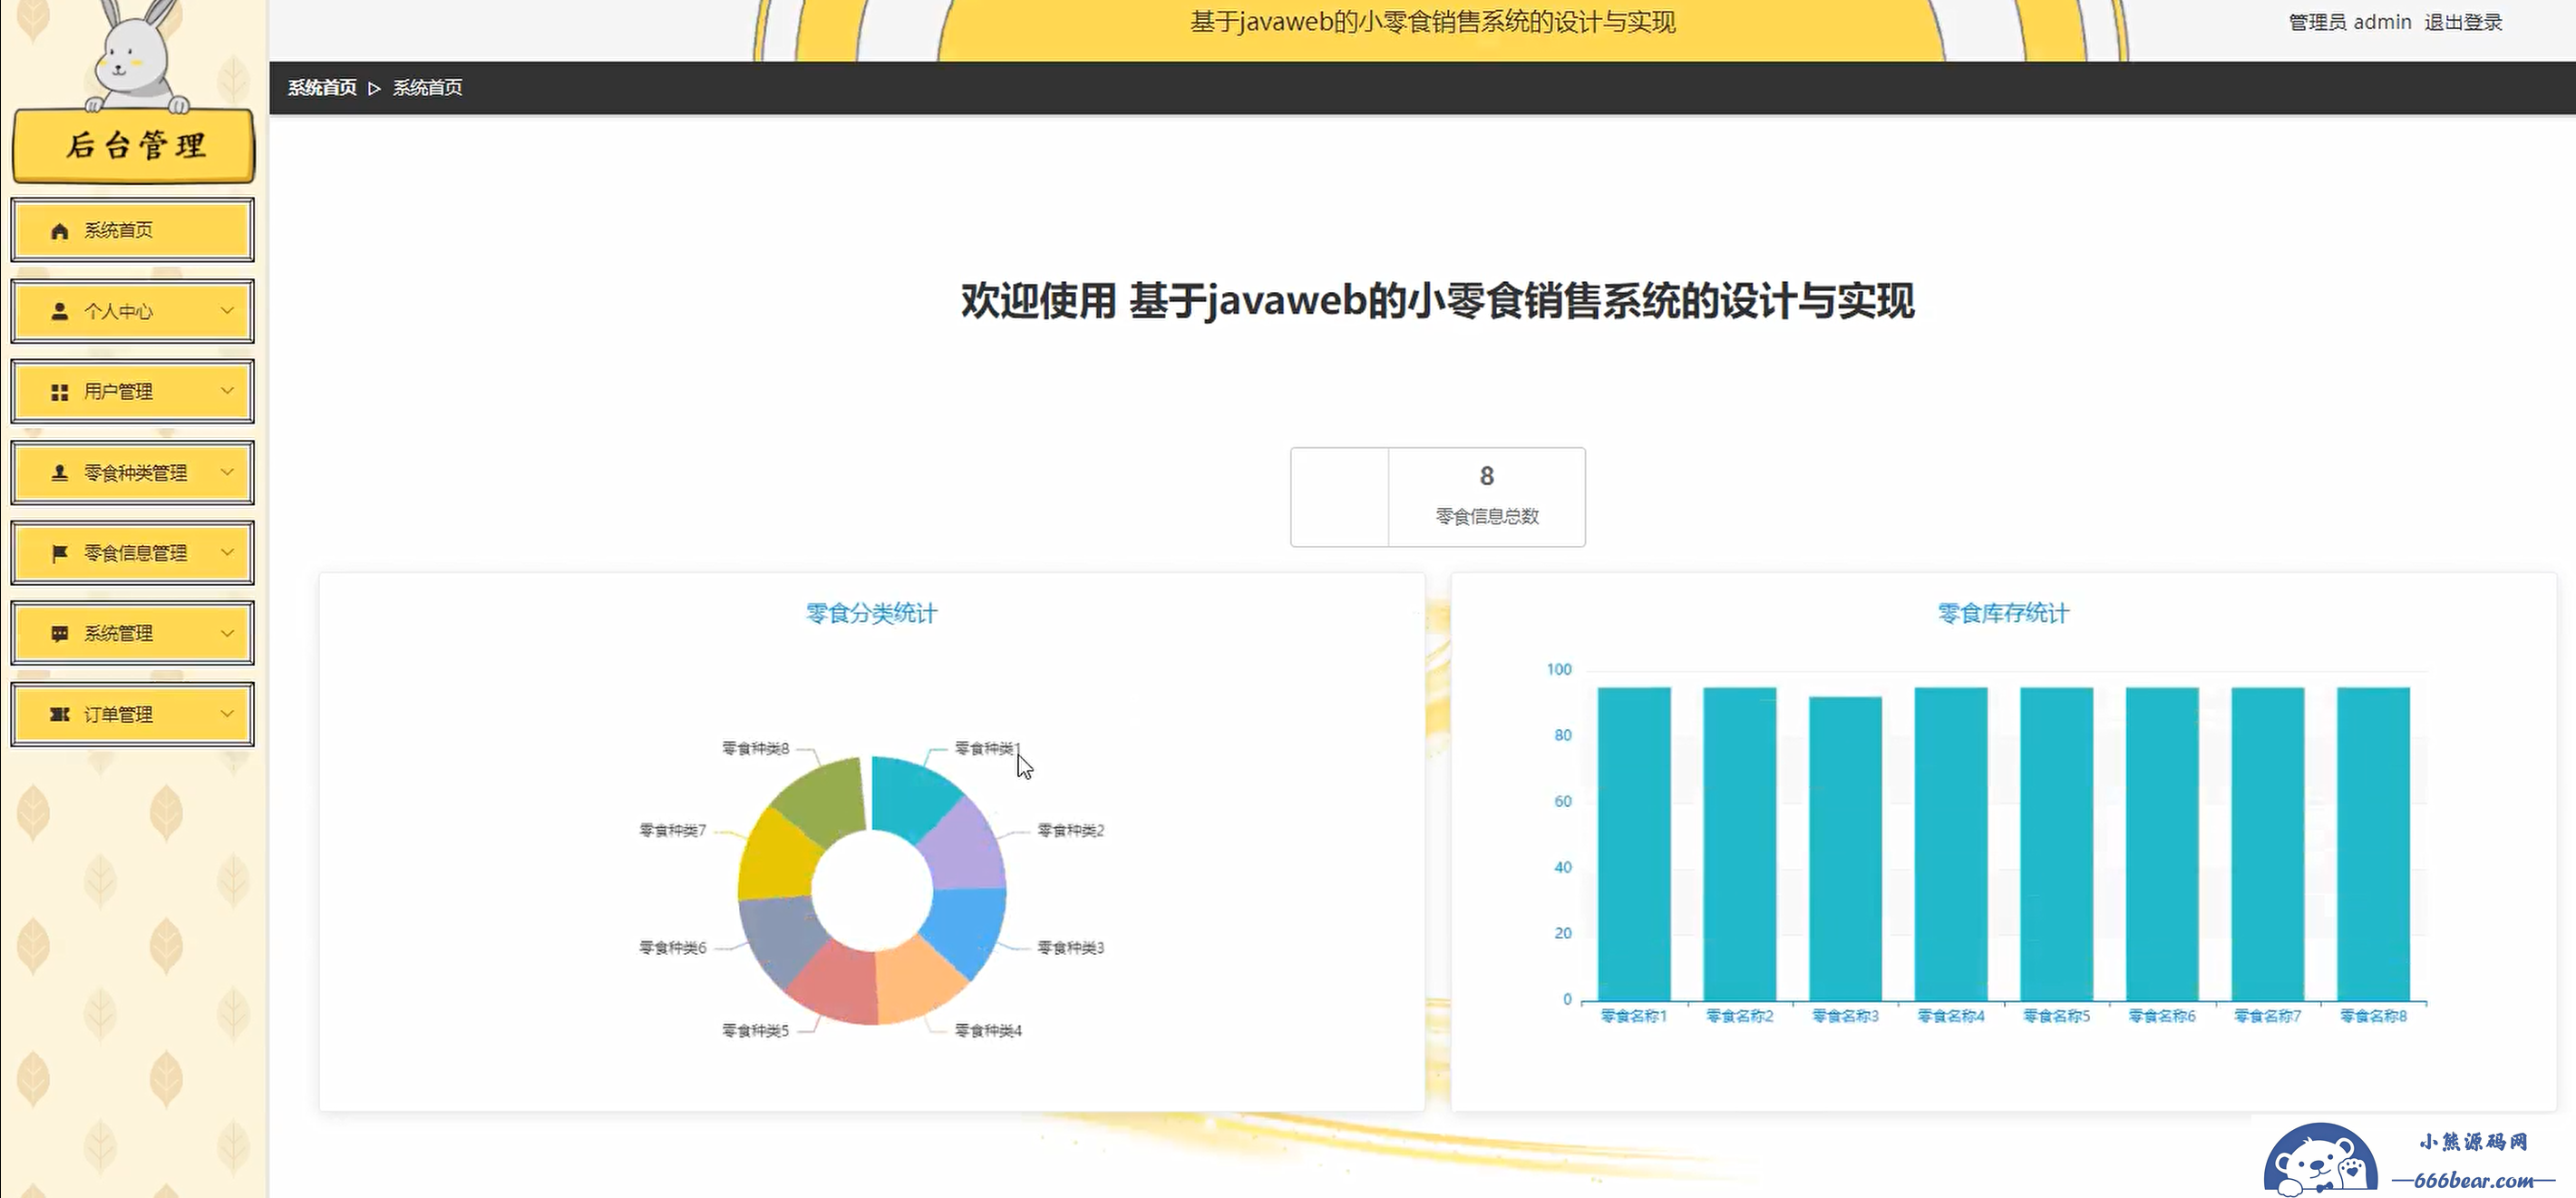Click the shorter 零食名称3 bar
The image size is (2576, 1198).
tap(1845, 849)
